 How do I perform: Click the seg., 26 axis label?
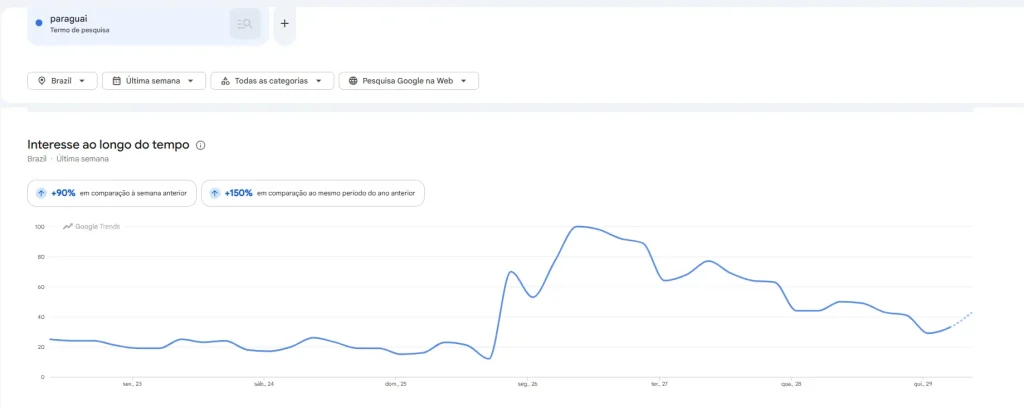[529, 384]
